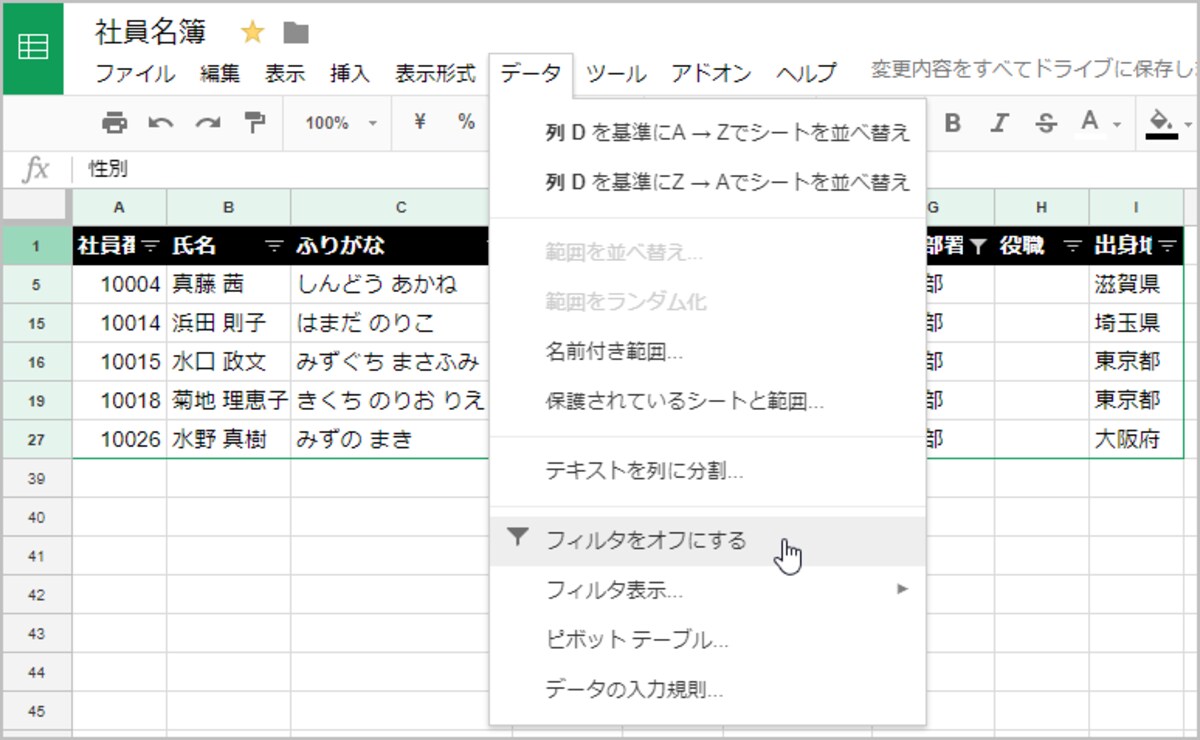The image size is (1200, 740).
Task: Open the ヘルプ menu
Action: point(806,73)
